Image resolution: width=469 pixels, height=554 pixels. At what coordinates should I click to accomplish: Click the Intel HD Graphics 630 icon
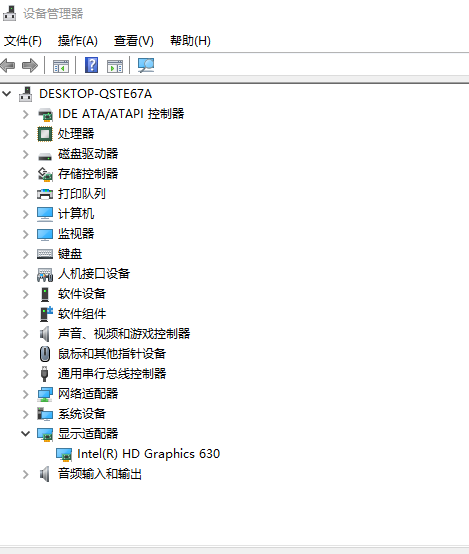(64, 454)
